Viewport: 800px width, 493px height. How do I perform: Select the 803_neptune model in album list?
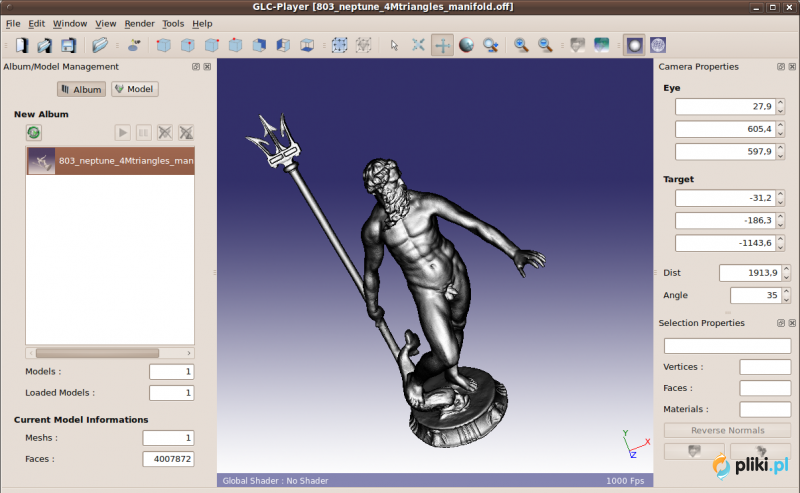(110, 161)
